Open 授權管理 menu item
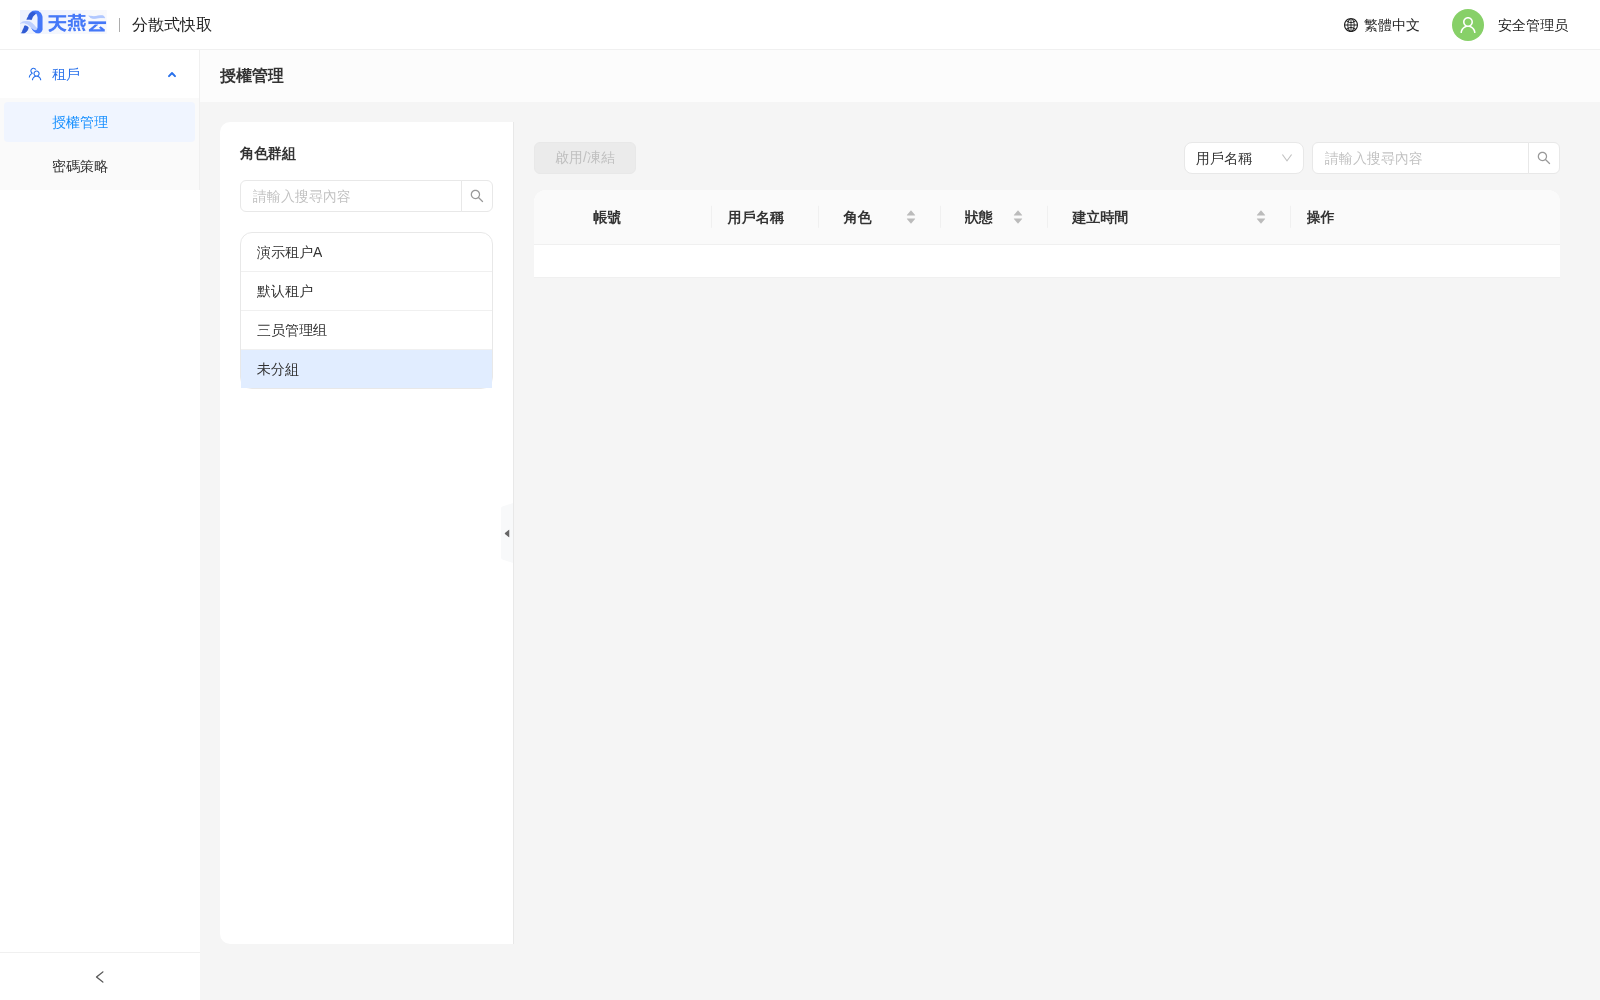This screenshot has height=1000, width=1600. pyautogui.click(x=100, y=122)
